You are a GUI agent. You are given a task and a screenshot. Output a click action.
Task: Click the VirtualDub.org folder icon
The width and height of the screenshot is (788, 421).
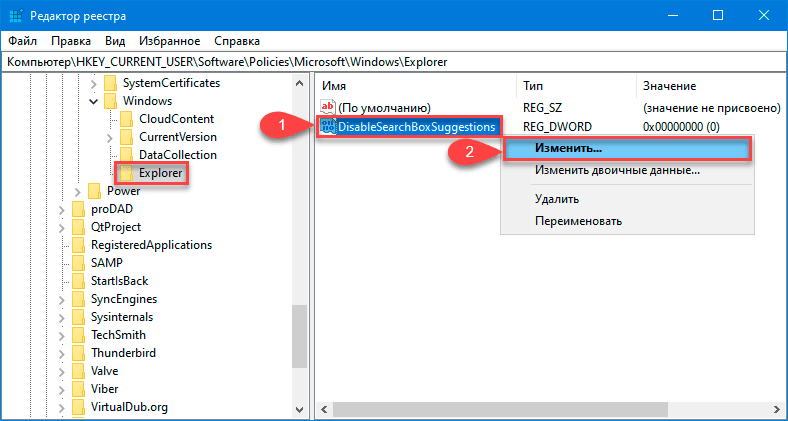pyautogui.click(x=78, y=407)
